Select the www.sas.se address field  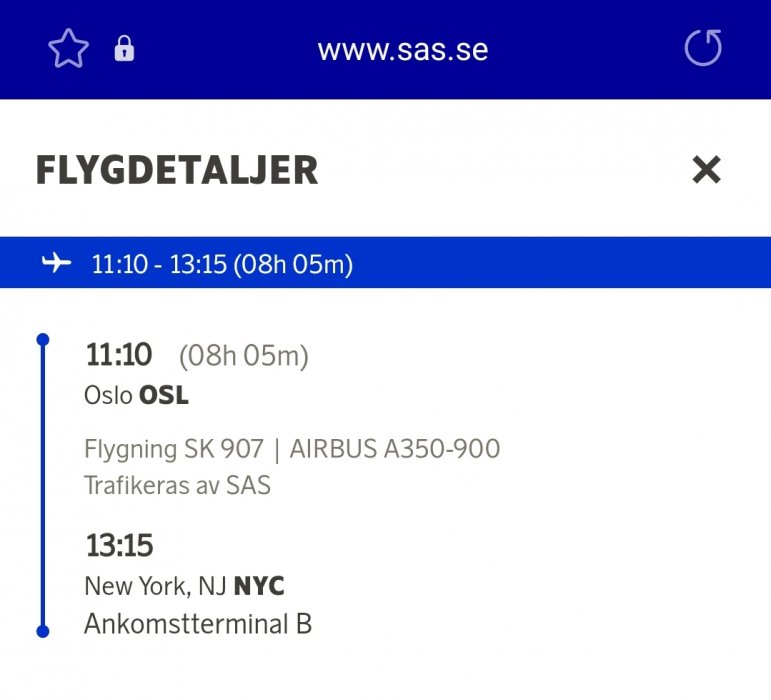[403, 49]
